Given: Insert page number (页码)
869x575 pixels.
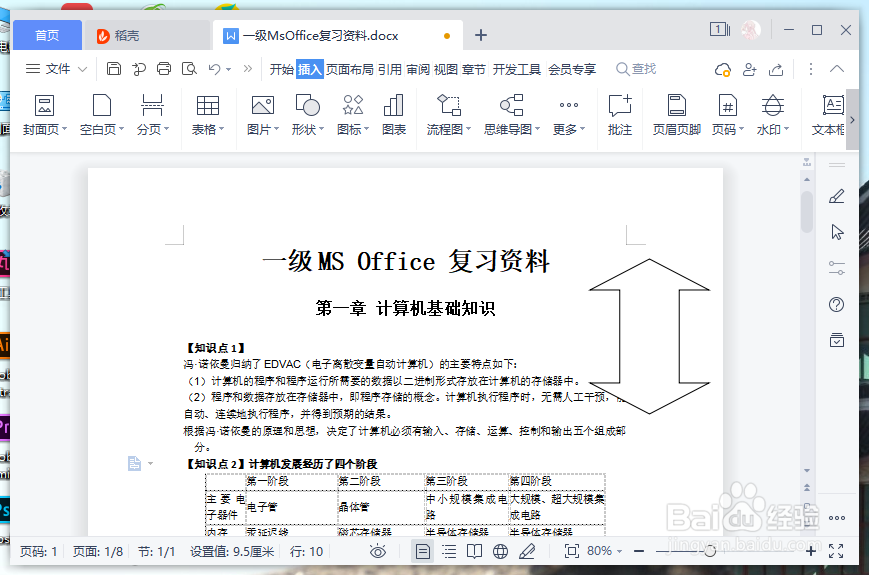Looking at the screenshot, I should 728,115.
